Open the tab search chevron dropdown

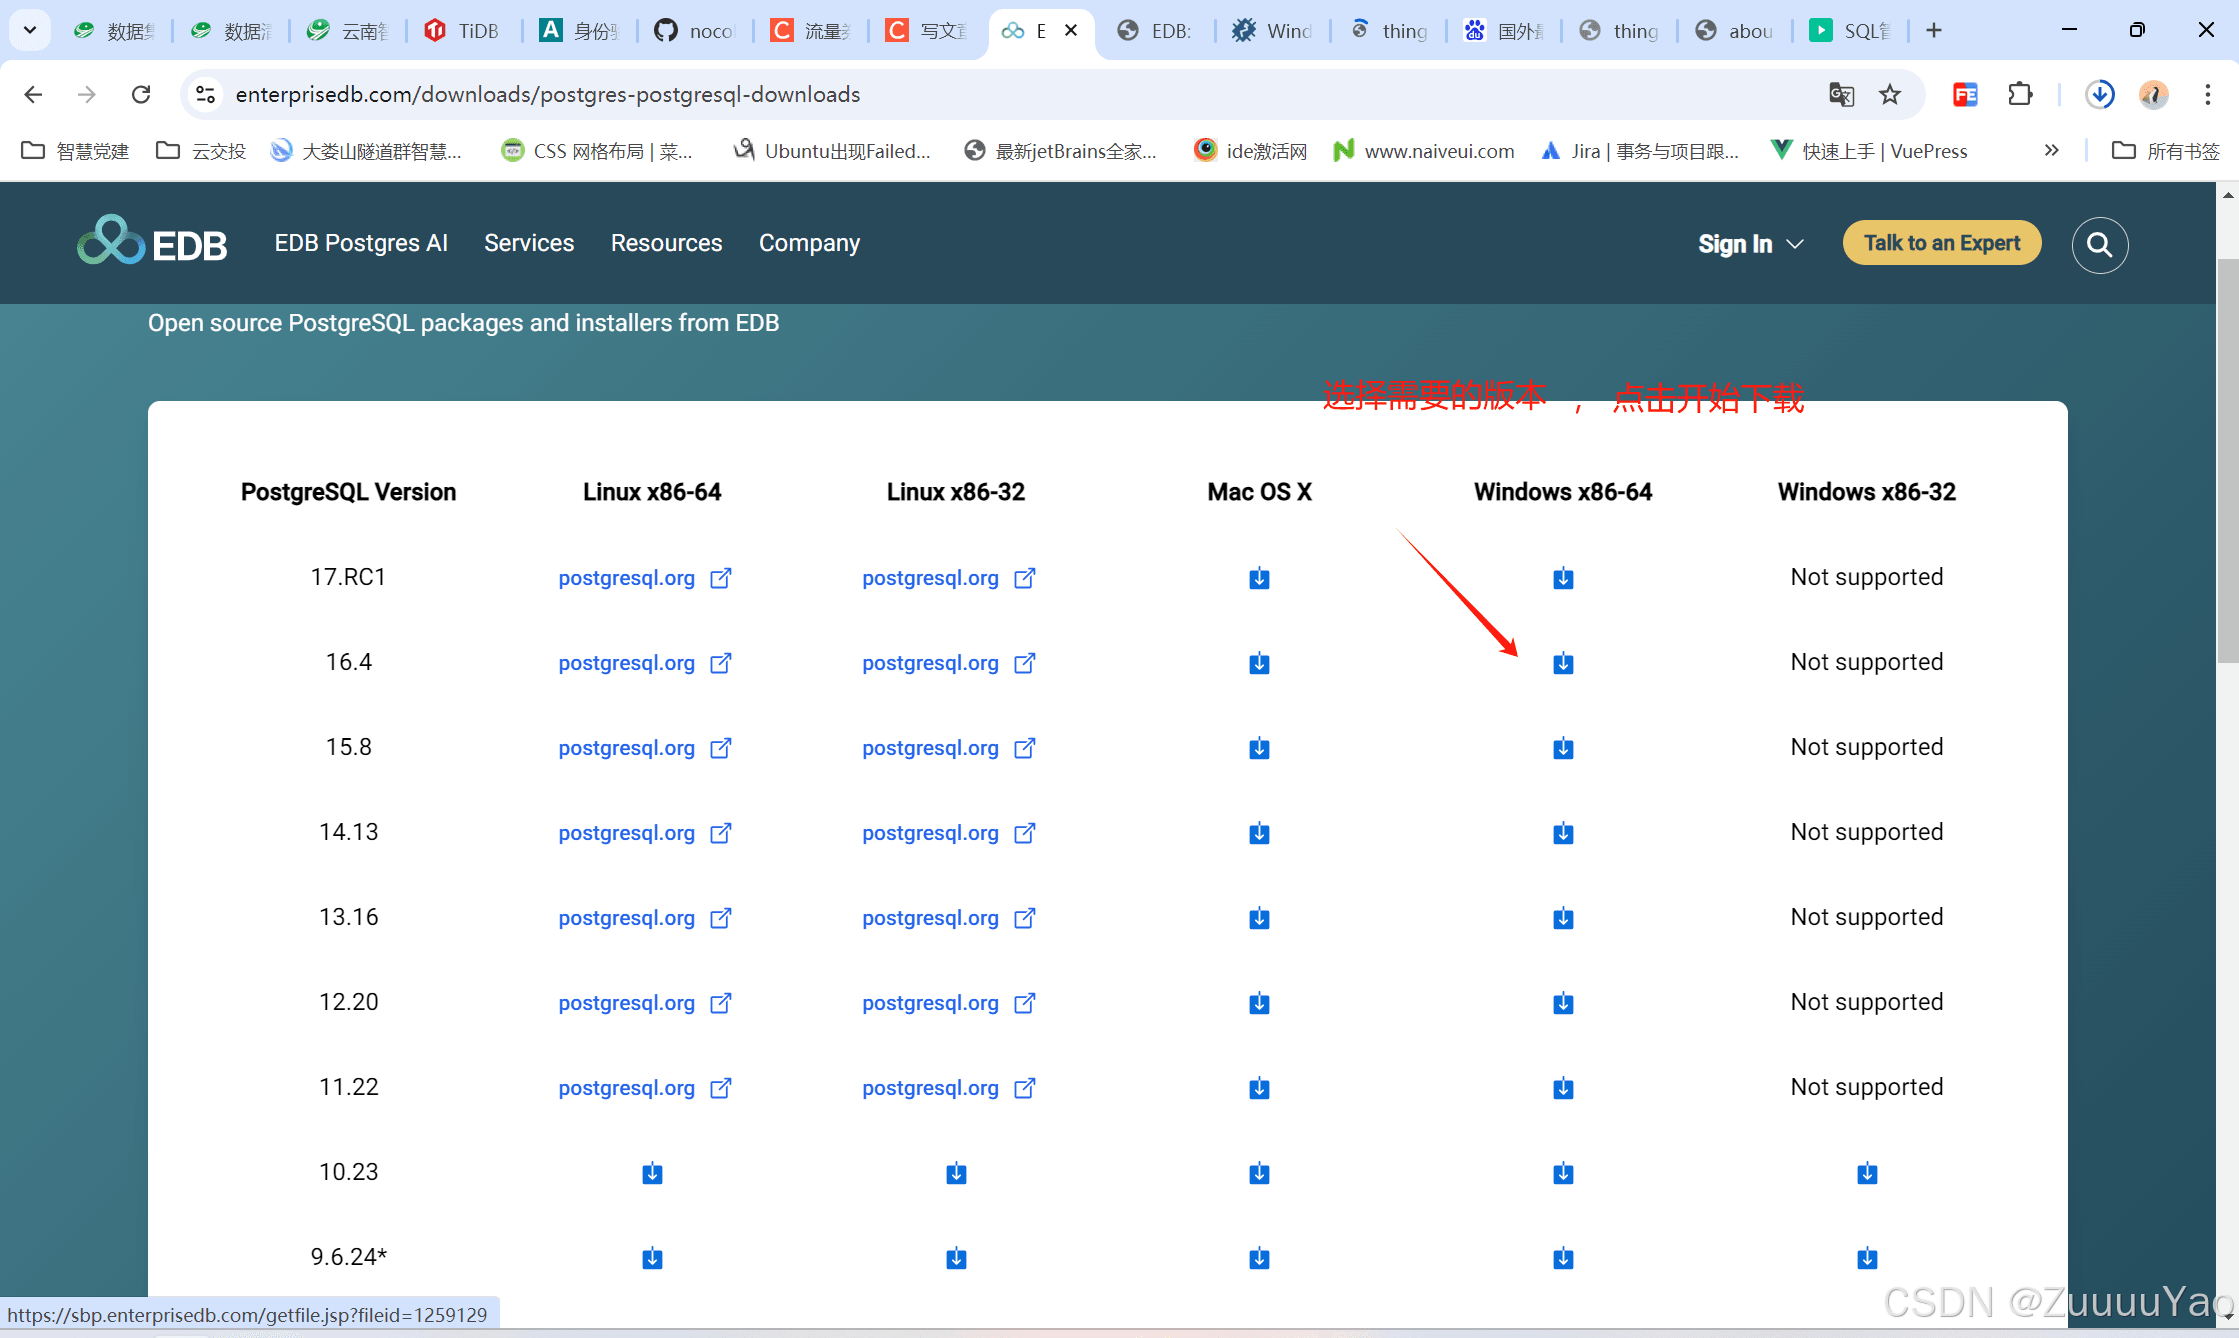[30, 30]
